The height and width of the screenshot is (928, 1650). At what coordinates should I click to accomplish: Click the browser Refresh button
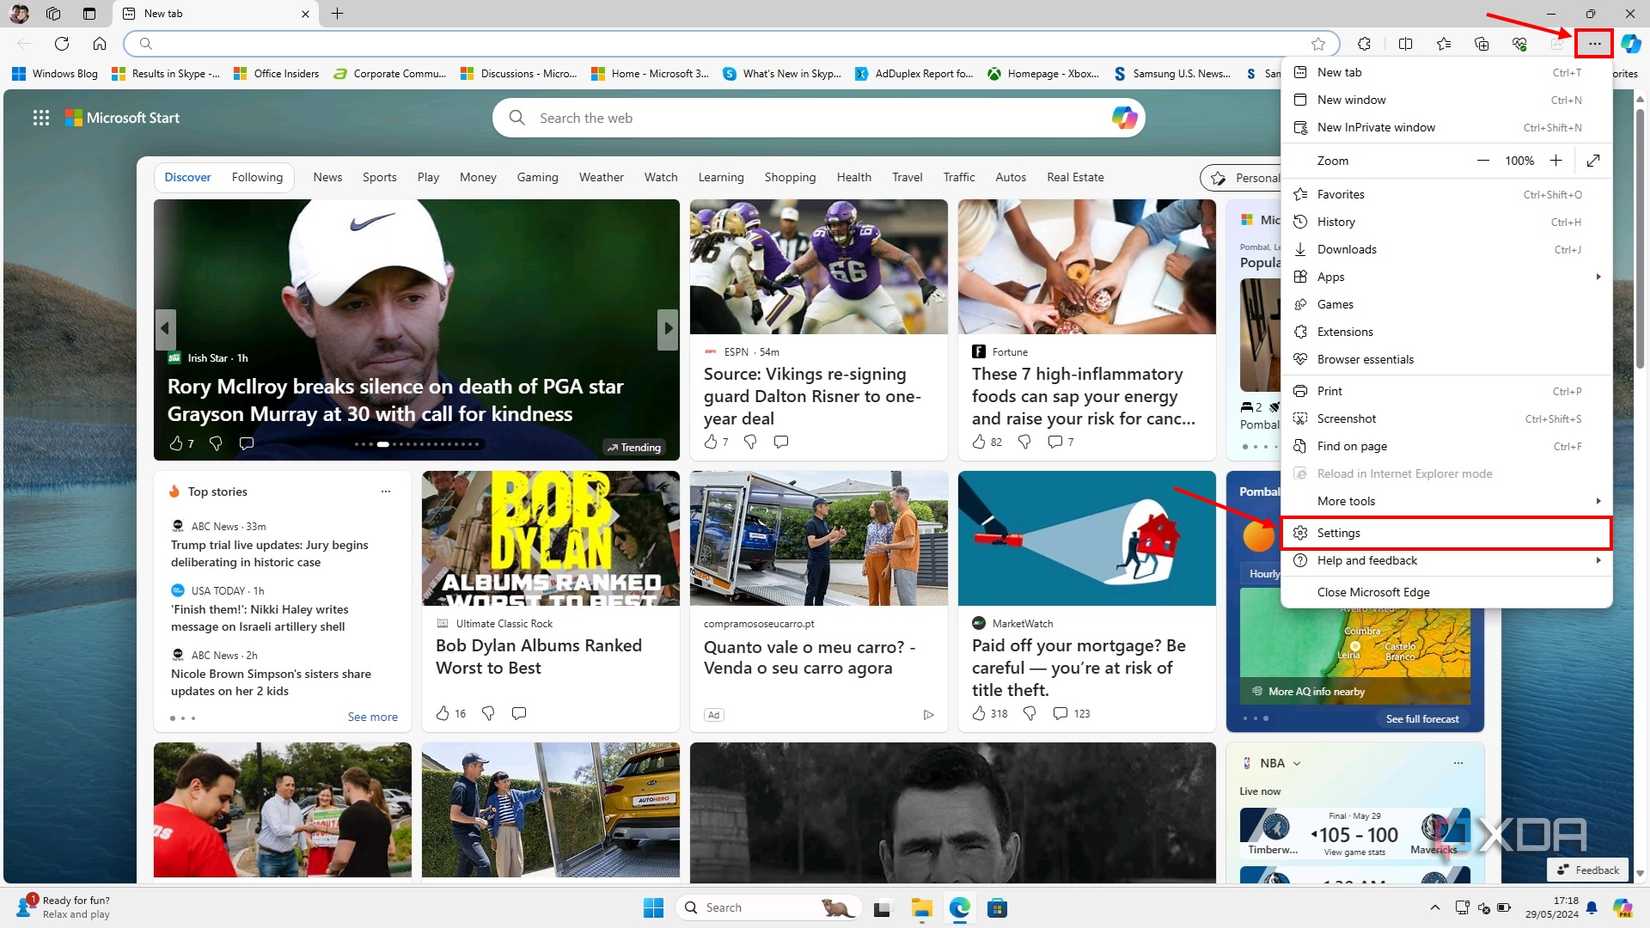pos(62,43)
